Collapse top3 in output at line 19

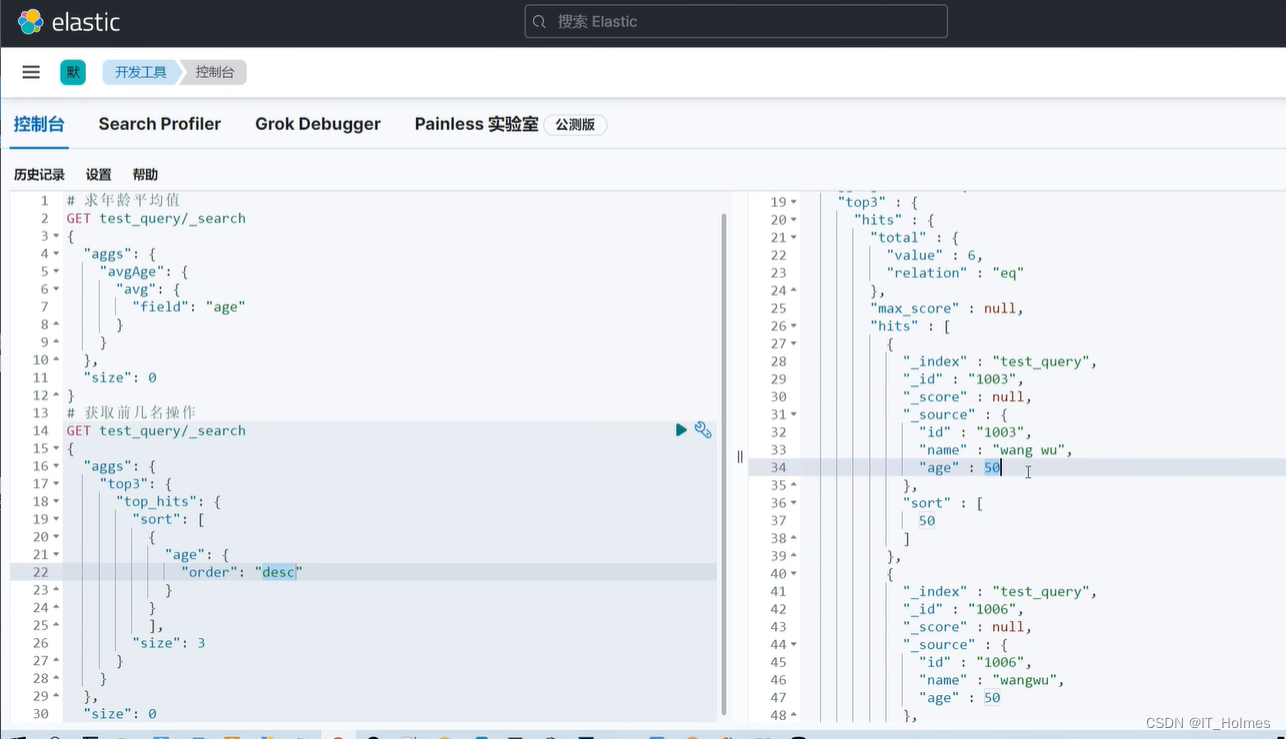pyautogui.click(x=794, y=202)
